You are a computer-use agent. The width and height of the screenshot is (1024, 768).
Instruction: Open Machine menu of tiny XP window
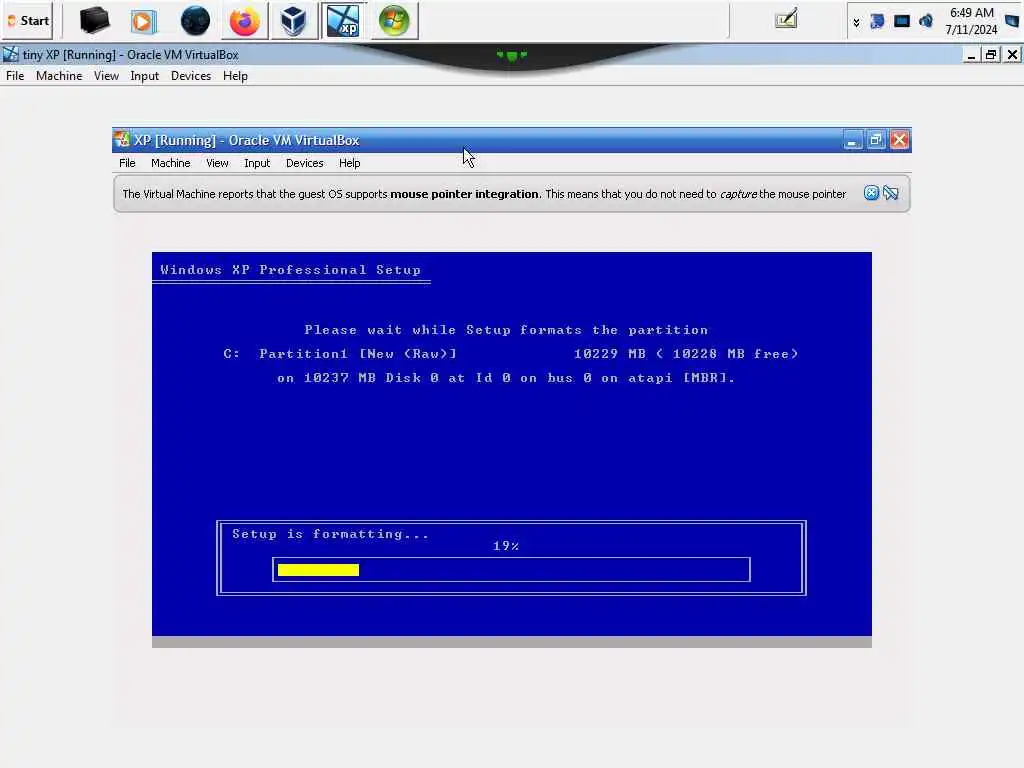tap(59, 76)
